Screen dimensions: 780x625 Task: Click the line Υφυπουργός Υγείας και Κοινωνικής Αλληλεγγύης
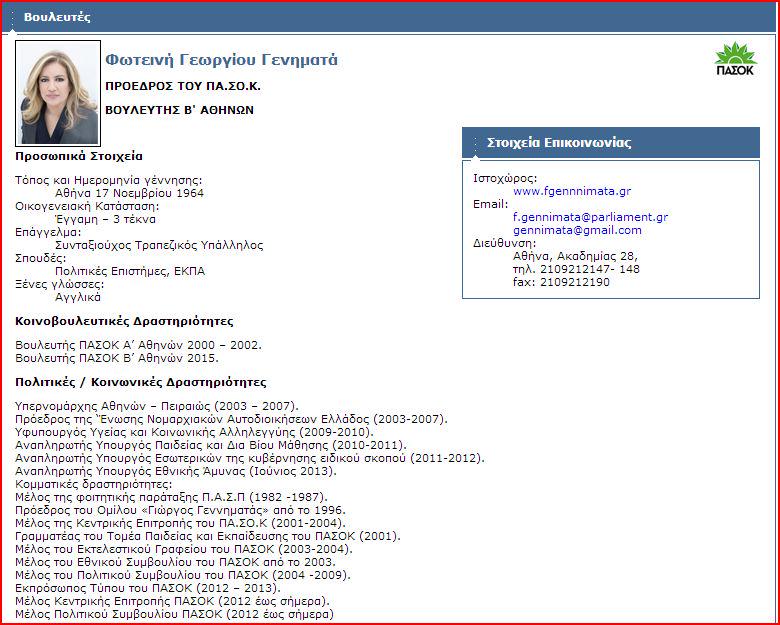click(194, 432)
